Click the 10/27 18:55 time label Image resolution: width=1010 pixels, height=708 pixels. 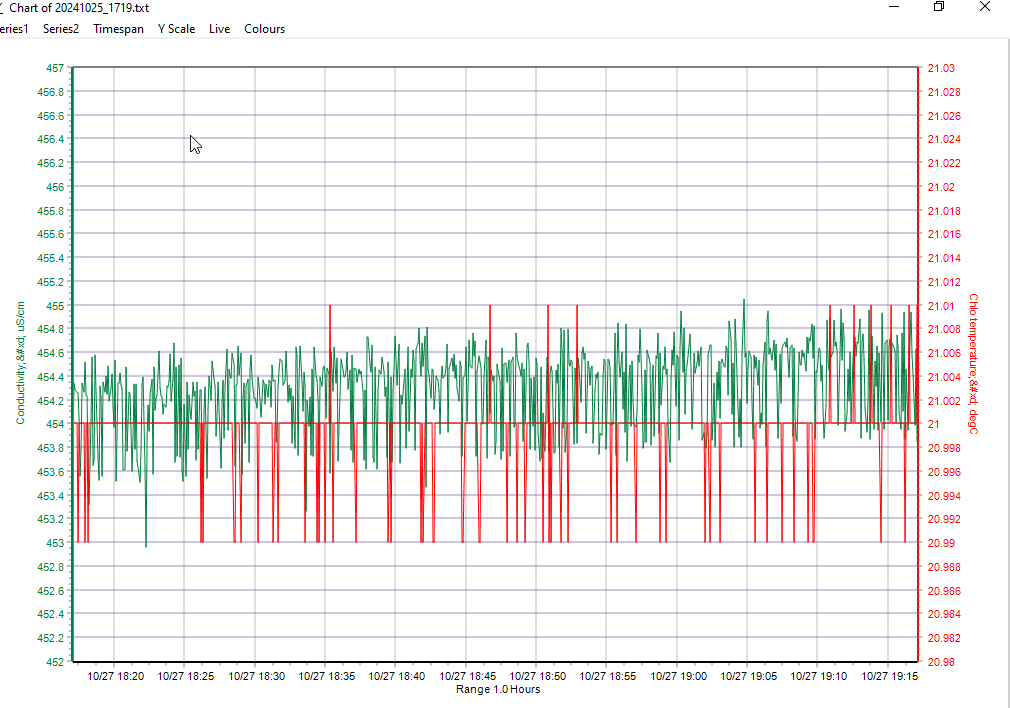tap(607, 676)
